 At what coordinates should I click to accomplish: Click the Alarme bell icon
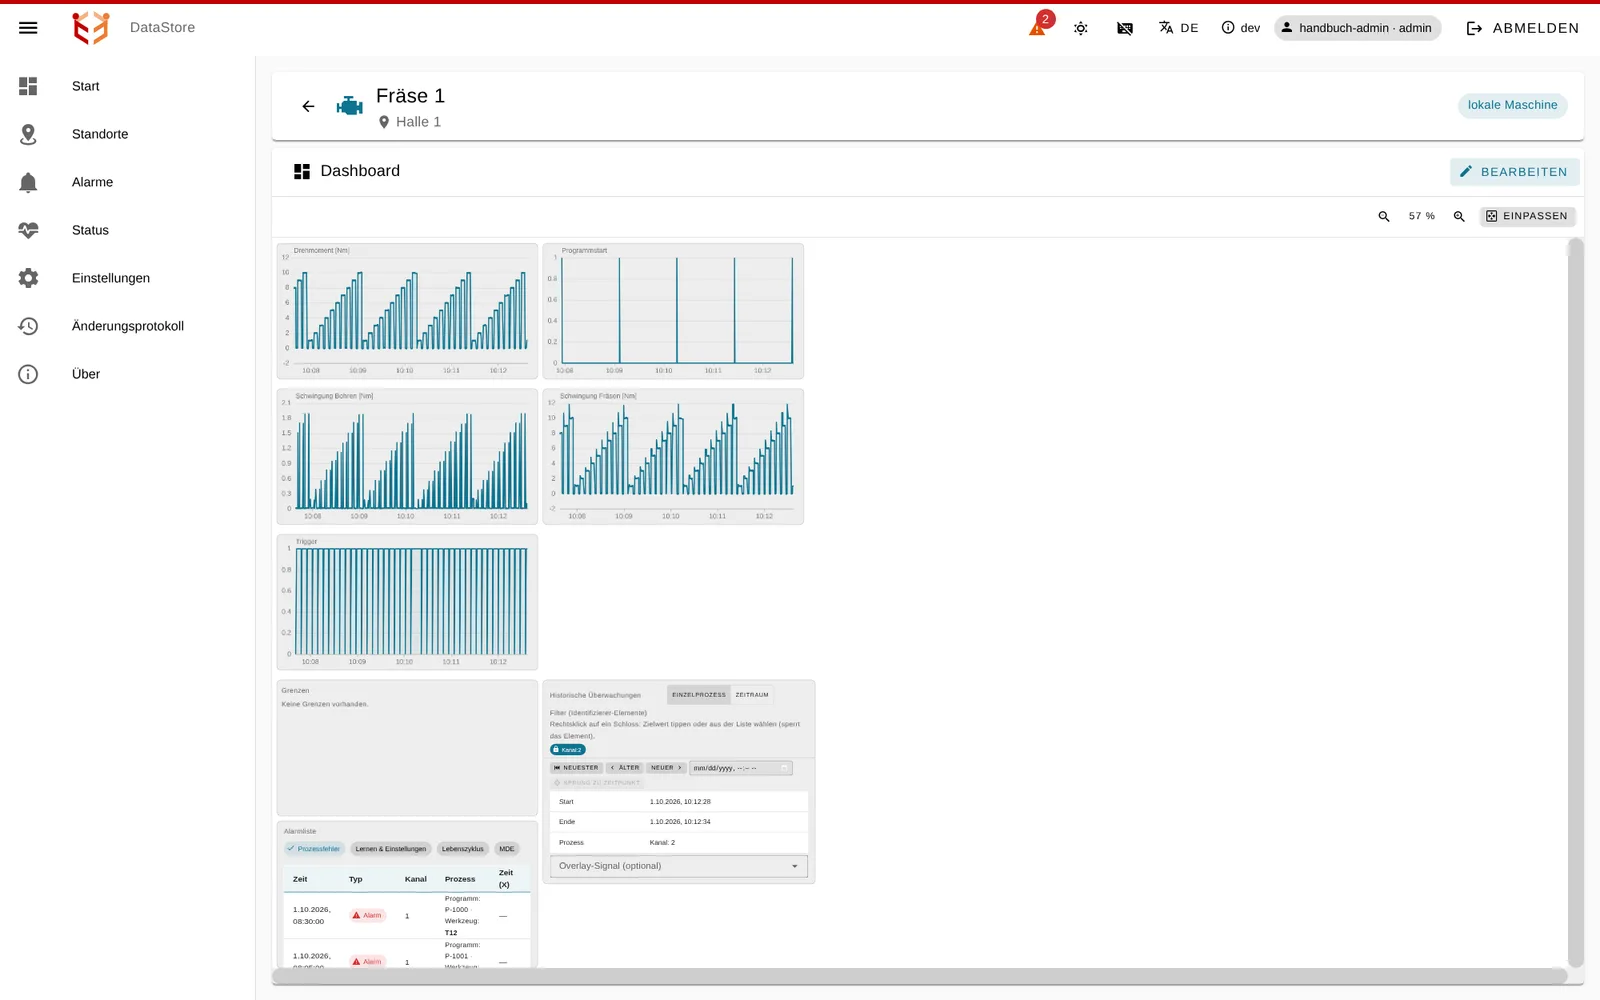tap(28, 182)
